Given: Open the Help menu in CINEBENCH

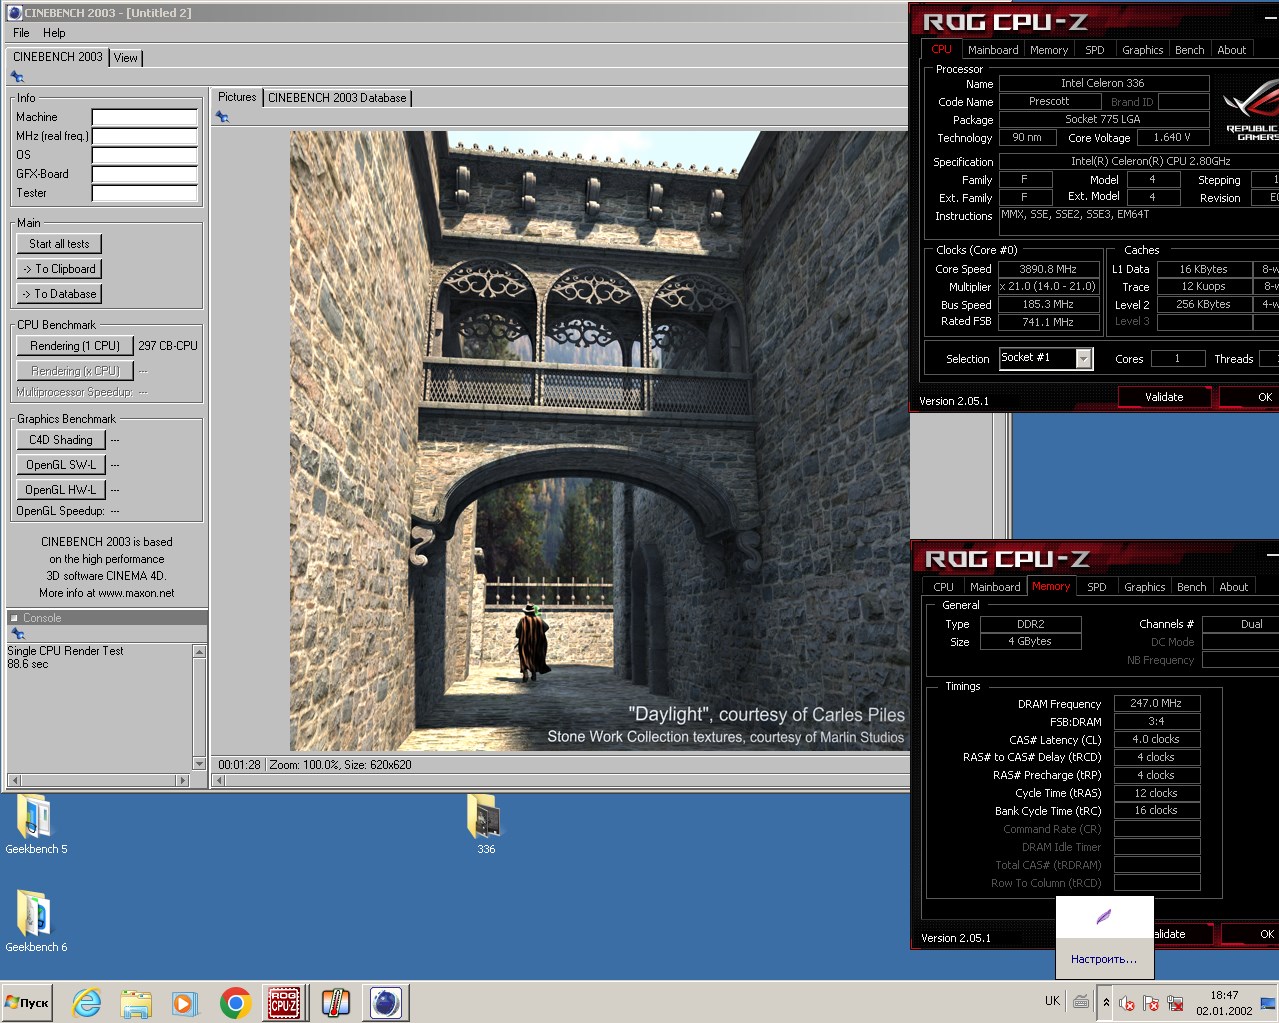Looking at the screenshot, I should pos(54,33).
